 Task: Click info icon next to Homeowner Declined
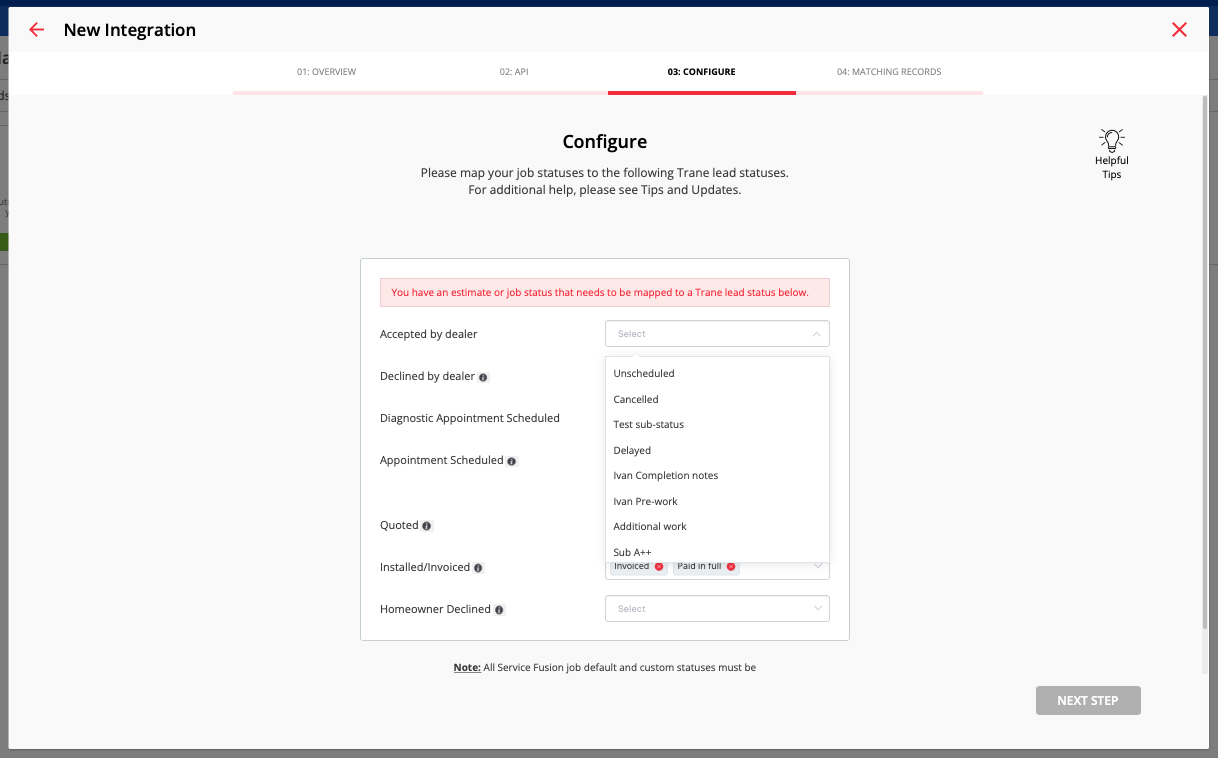coord(499,610)
